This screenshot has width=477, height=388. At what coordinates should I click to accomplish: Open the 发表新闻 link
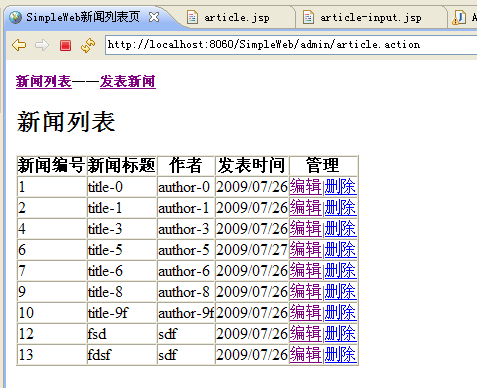point(128,82)
